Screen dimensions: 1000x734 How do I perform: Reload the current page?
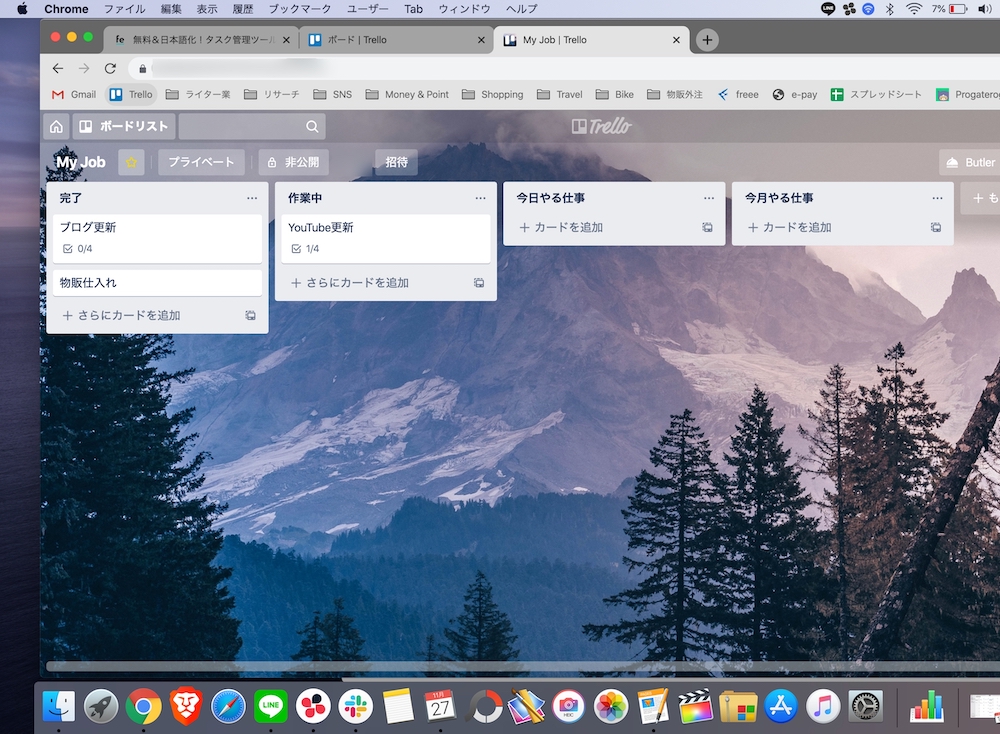[110, 68]
